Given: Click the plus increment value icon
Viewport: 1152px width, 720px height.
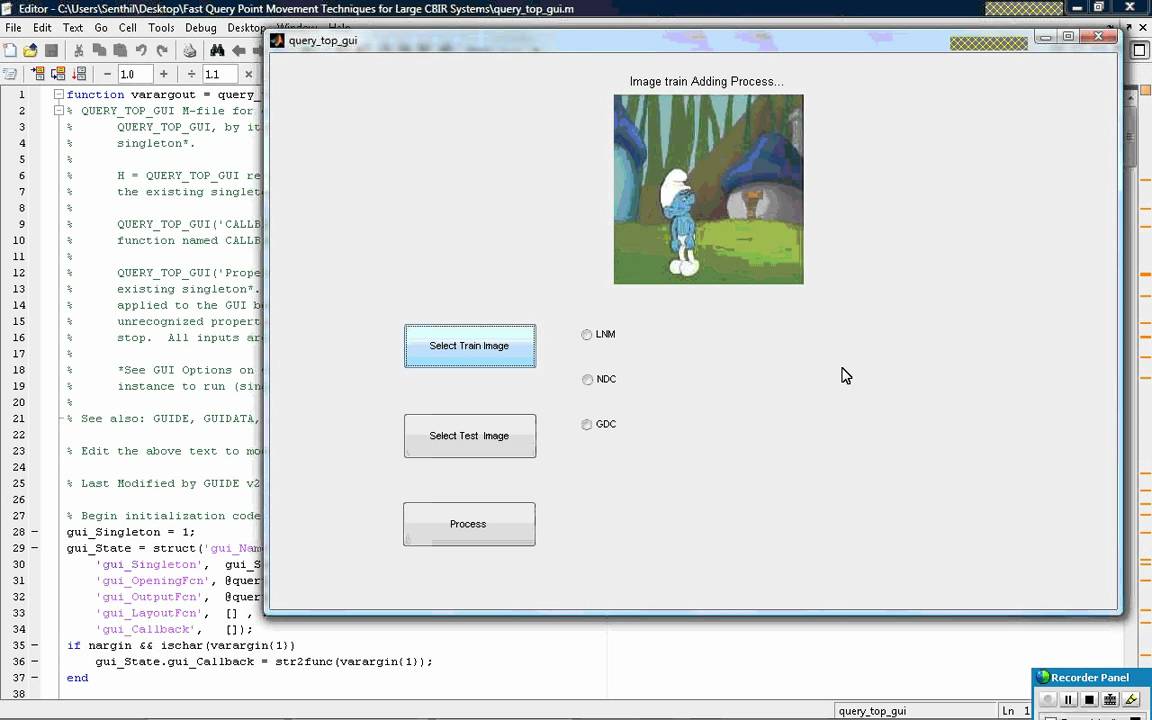Looking at the screenshot, I should point(163,74).
